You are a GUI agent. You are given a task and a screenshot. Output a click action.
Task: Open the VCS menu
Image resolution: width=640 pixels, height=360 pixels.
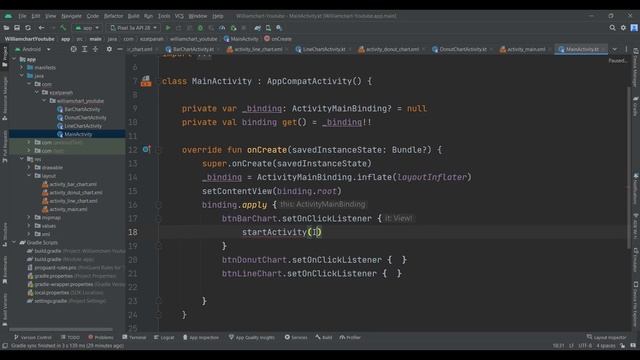179,16
